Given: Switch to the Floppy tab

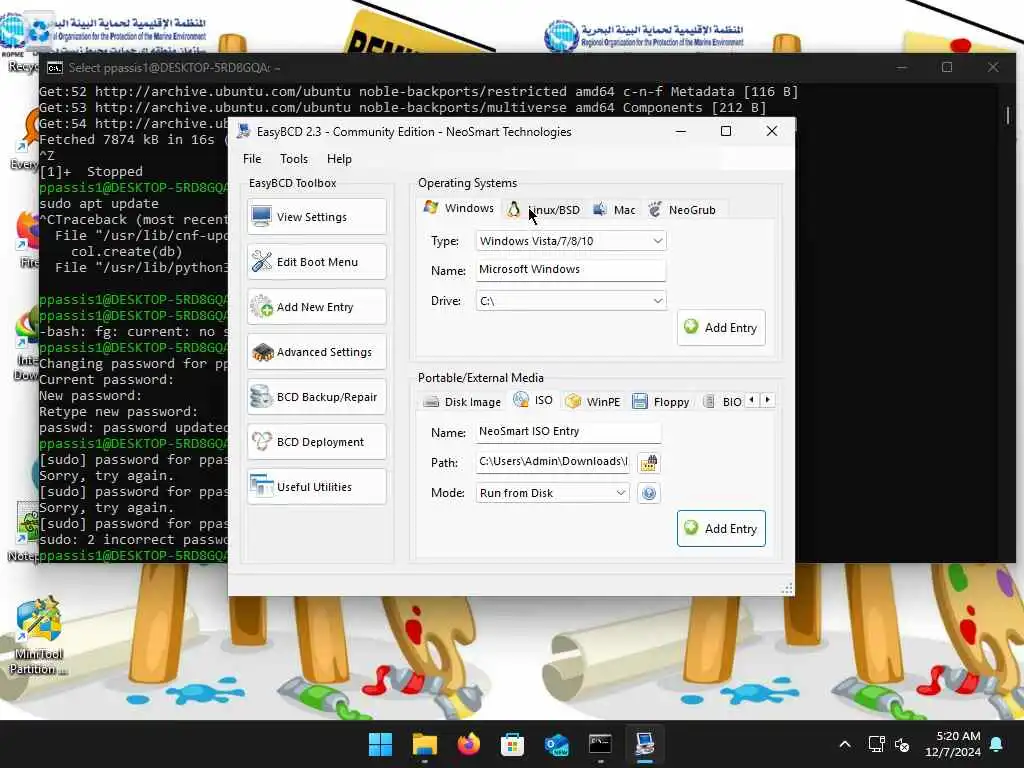Looking at the screenshot, I should click(x=660, y=402).
